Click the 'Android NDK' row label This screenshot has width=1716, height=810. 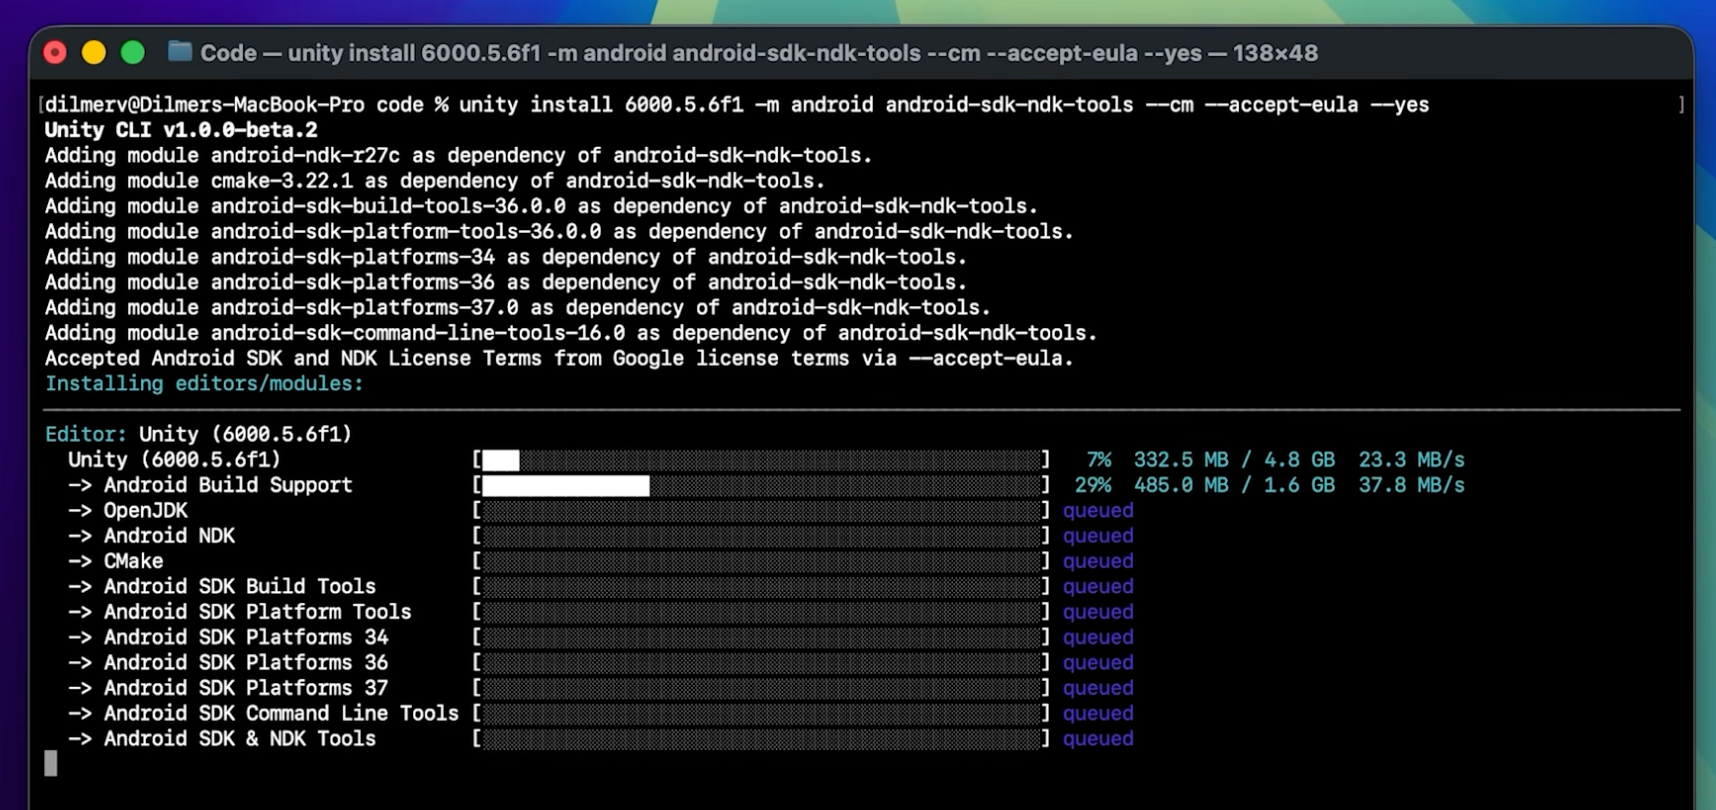[x=169, y=536]
